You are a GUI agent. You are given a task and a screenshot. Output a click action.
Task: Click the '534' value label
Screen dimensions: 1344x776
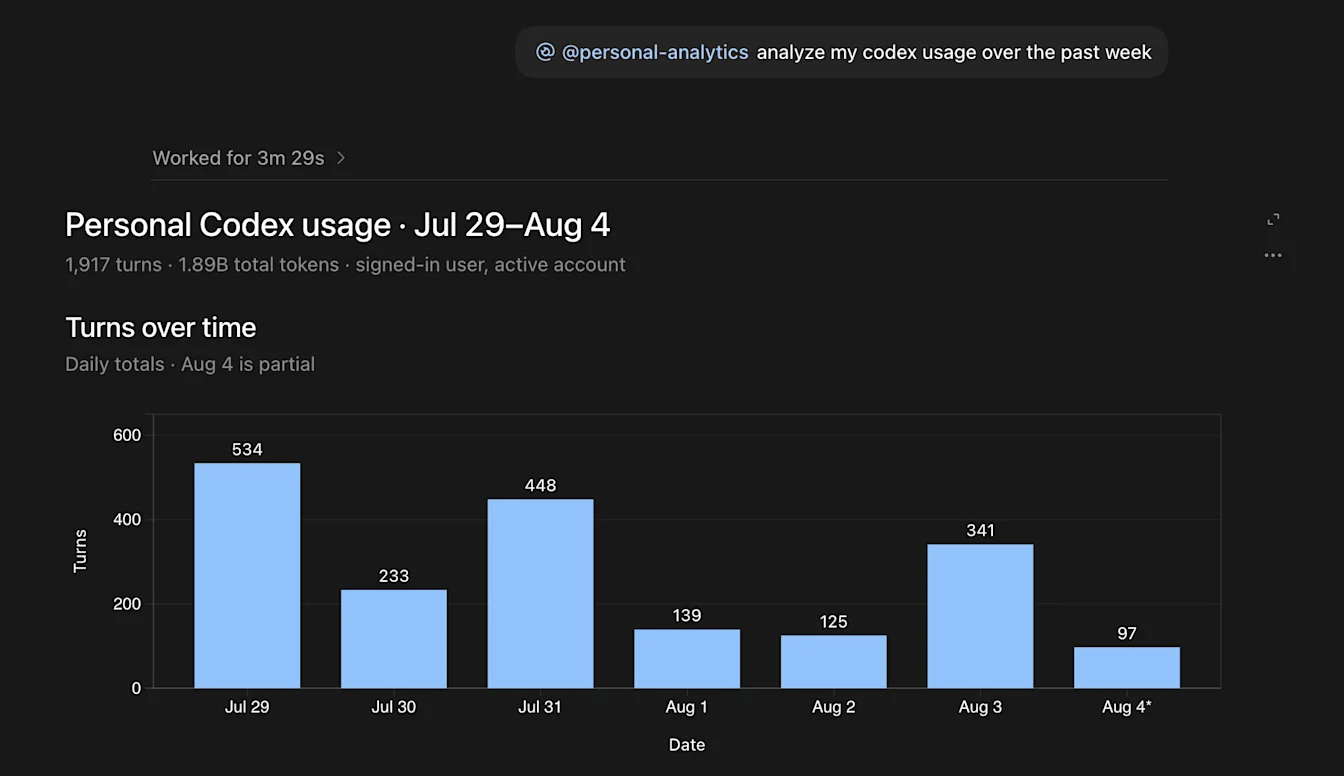point(247,450)
